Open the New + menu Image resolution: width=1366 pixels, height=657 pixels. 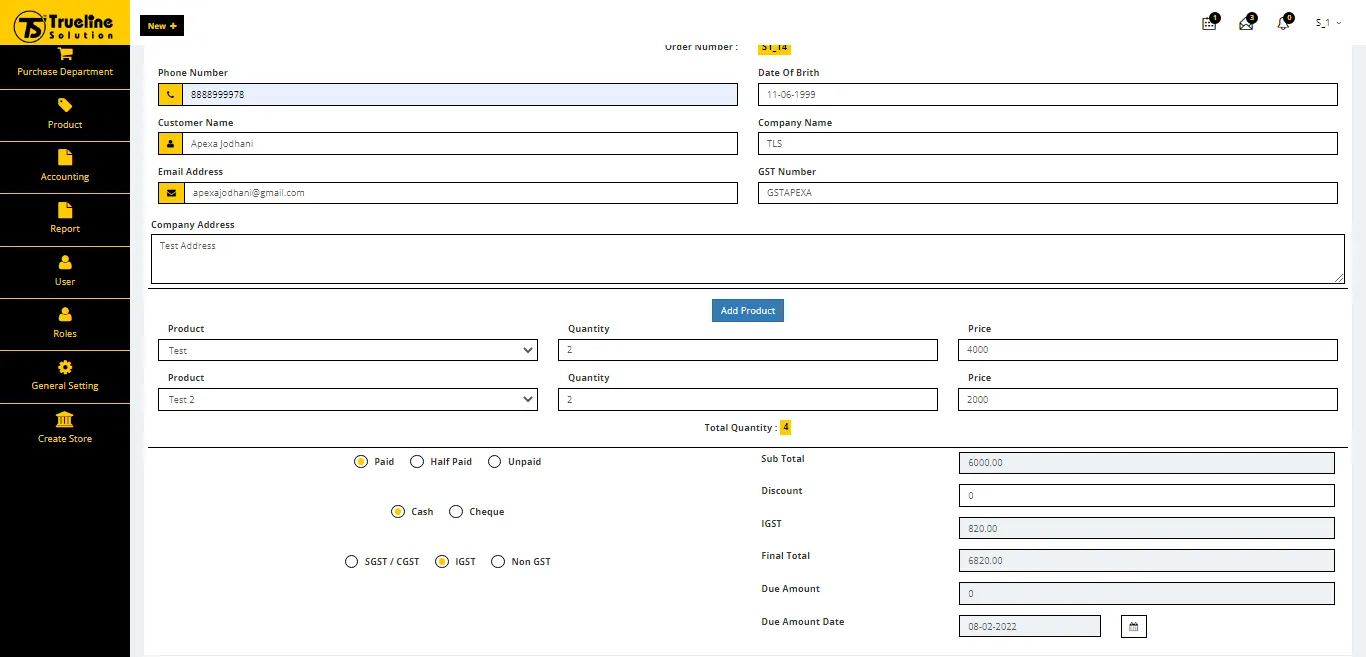(162, 26)
